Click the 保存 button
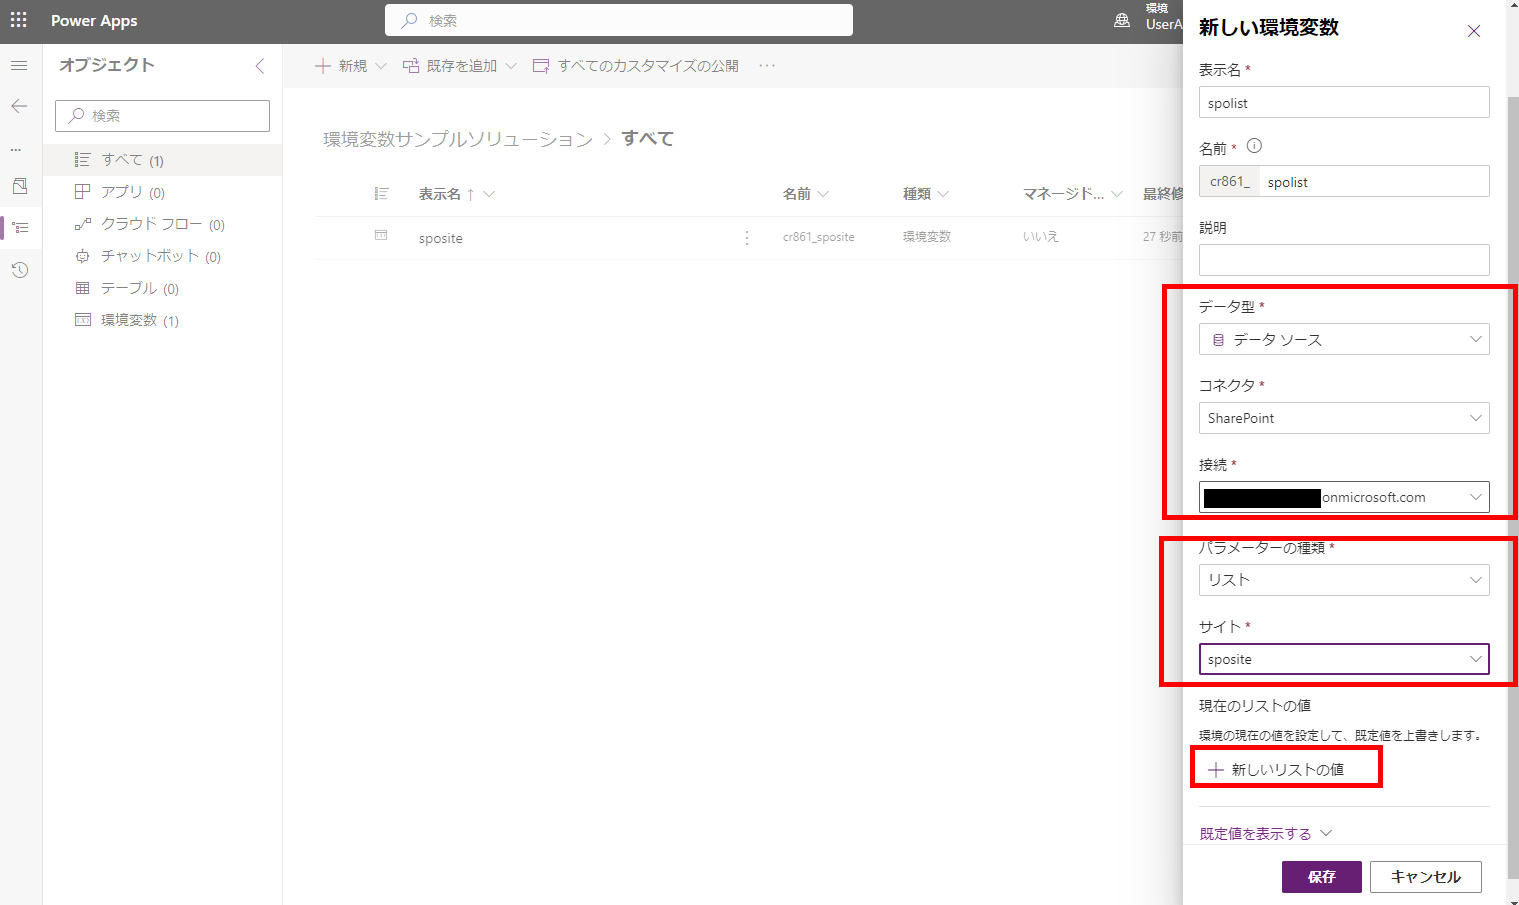Viewport: 1519px width, 905px height. (x=1321, y=876)
